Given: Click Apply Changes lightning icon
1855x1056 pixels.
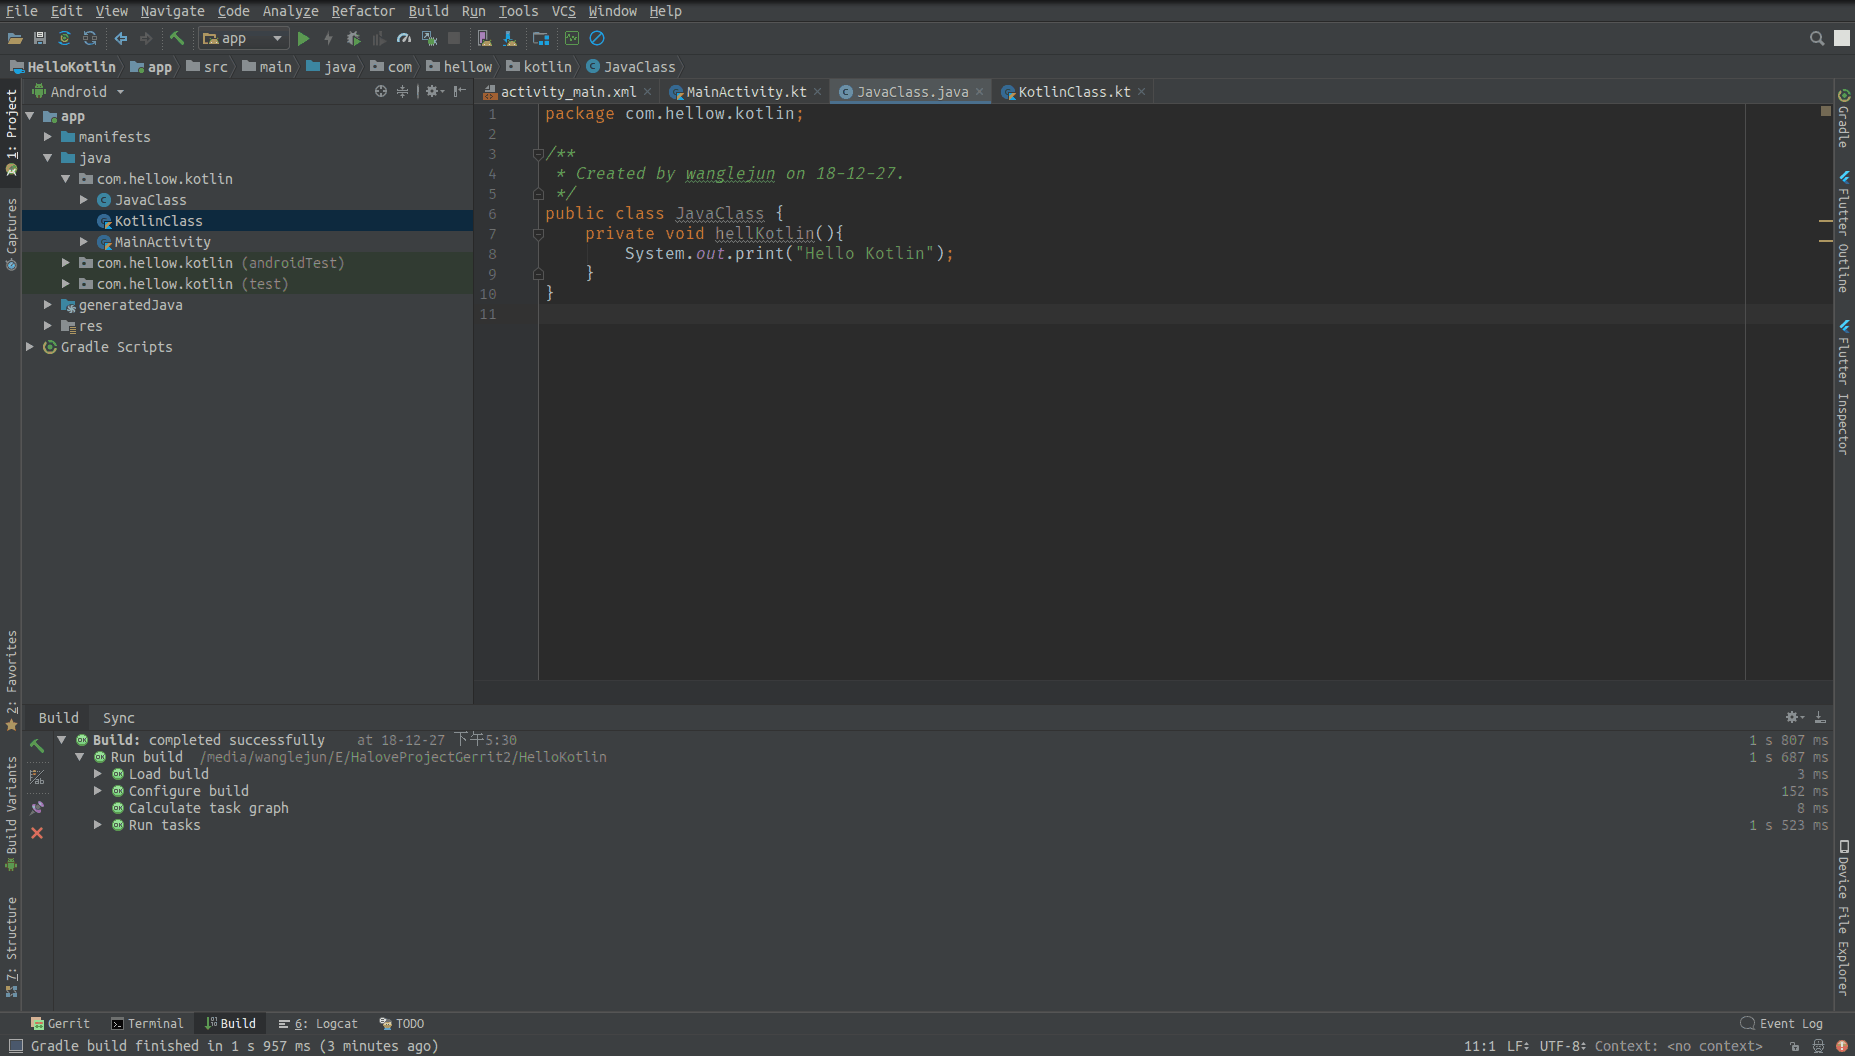Looking at the screenshot, I should (328, 38).
